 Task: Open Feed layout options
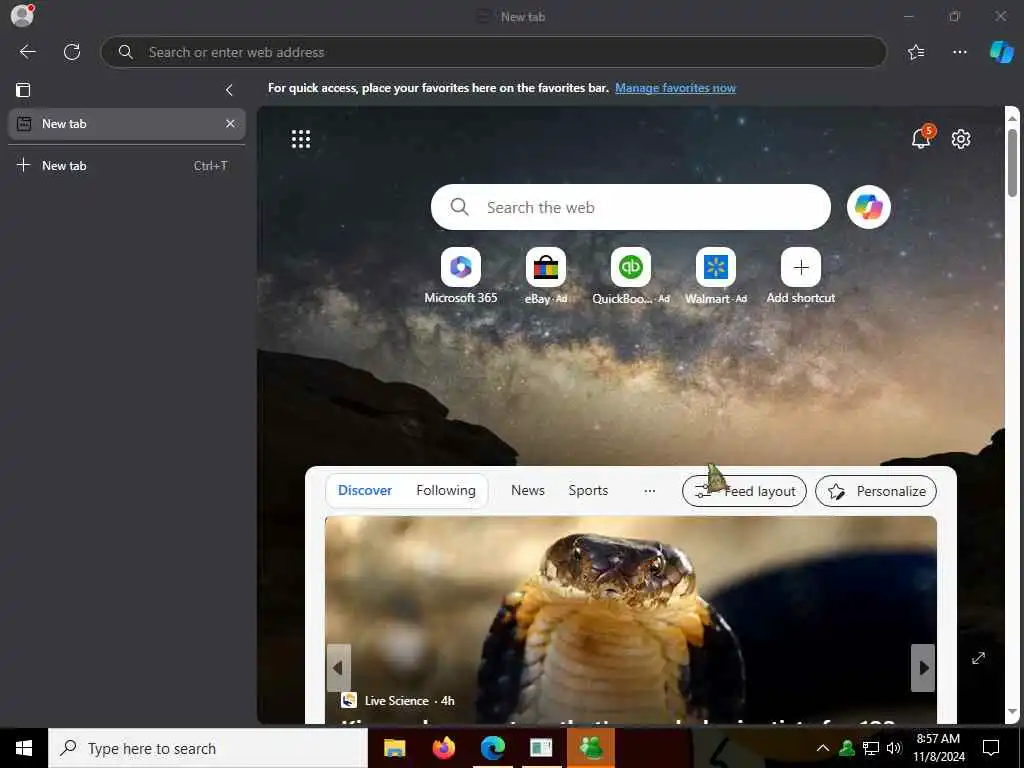pyautogui.click(x=744, y=491)
